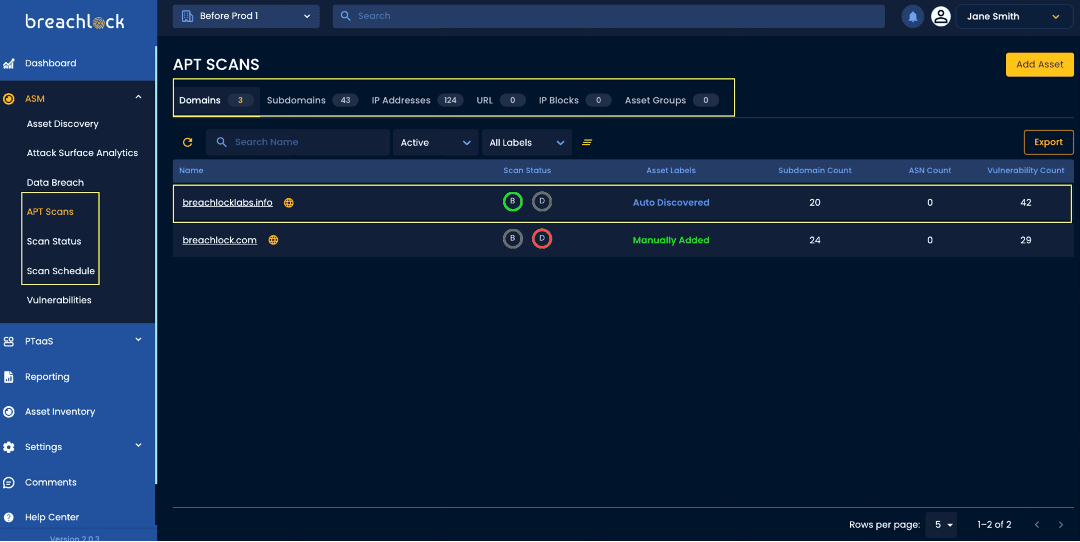Go to previous page arrow
This screenshot has height=542, width=1080.
click(x=1037, y=525)
